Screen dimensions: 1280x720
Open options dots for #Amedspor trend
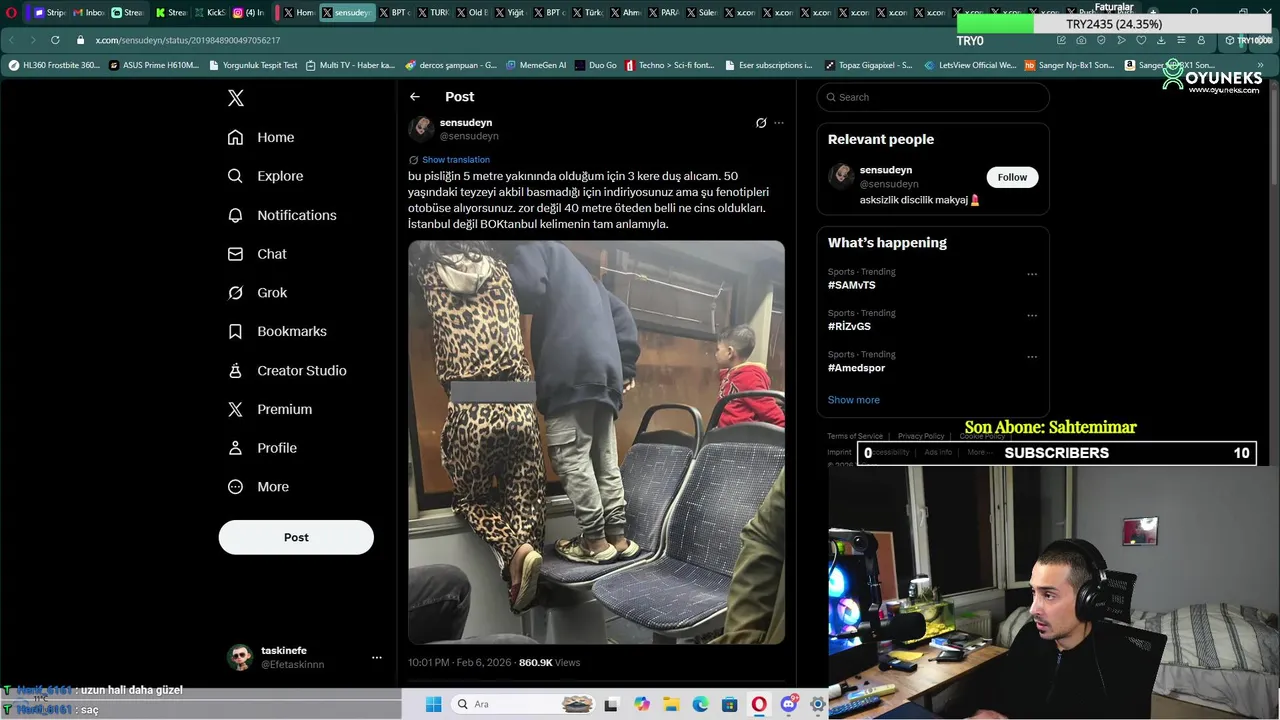[x=1032, y=356]
